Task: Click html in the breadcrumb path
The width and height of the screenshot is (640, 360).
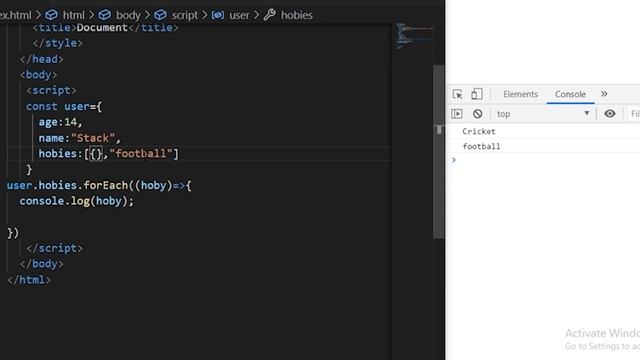Action: [73, 15]
